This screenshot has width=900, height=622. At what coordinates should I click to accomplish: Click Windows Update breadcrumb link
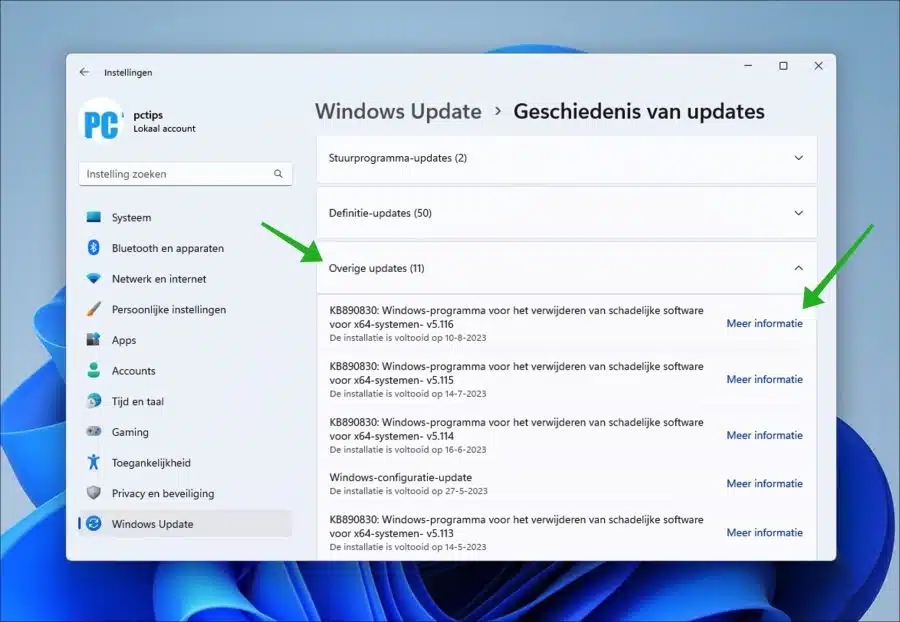tap(398, 111)
